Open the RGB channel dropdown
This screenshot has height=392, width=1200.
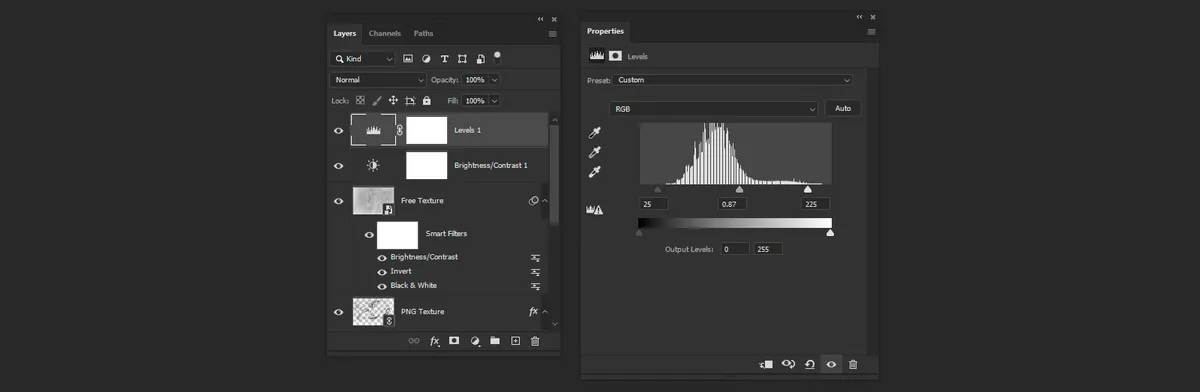[x=714, y=108]
